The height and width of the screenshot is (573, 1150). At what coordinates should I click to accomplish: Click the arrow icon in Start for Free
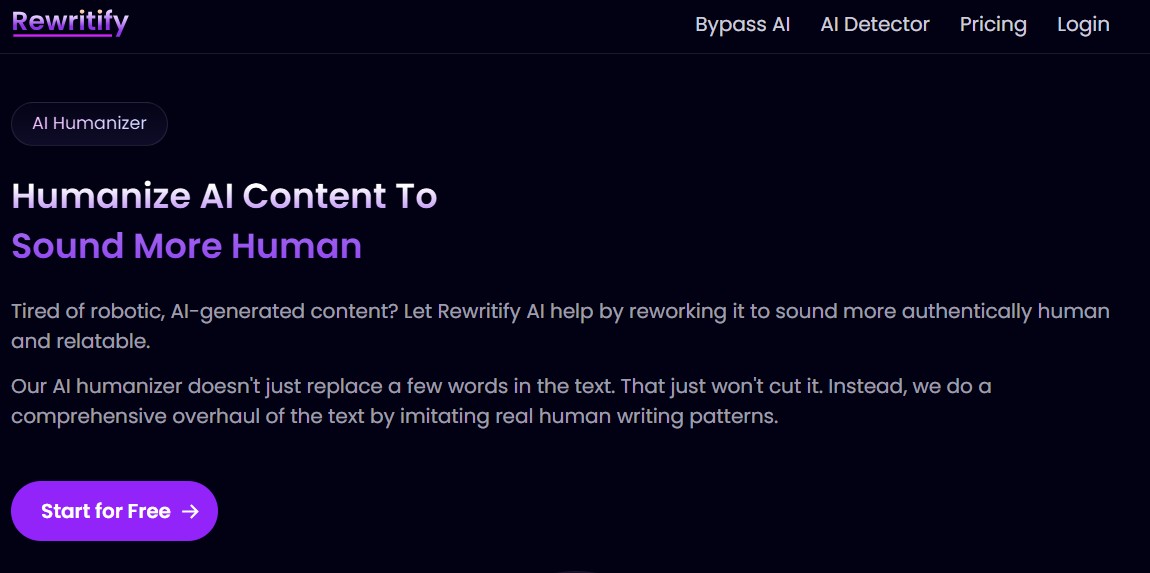point(190,511)
